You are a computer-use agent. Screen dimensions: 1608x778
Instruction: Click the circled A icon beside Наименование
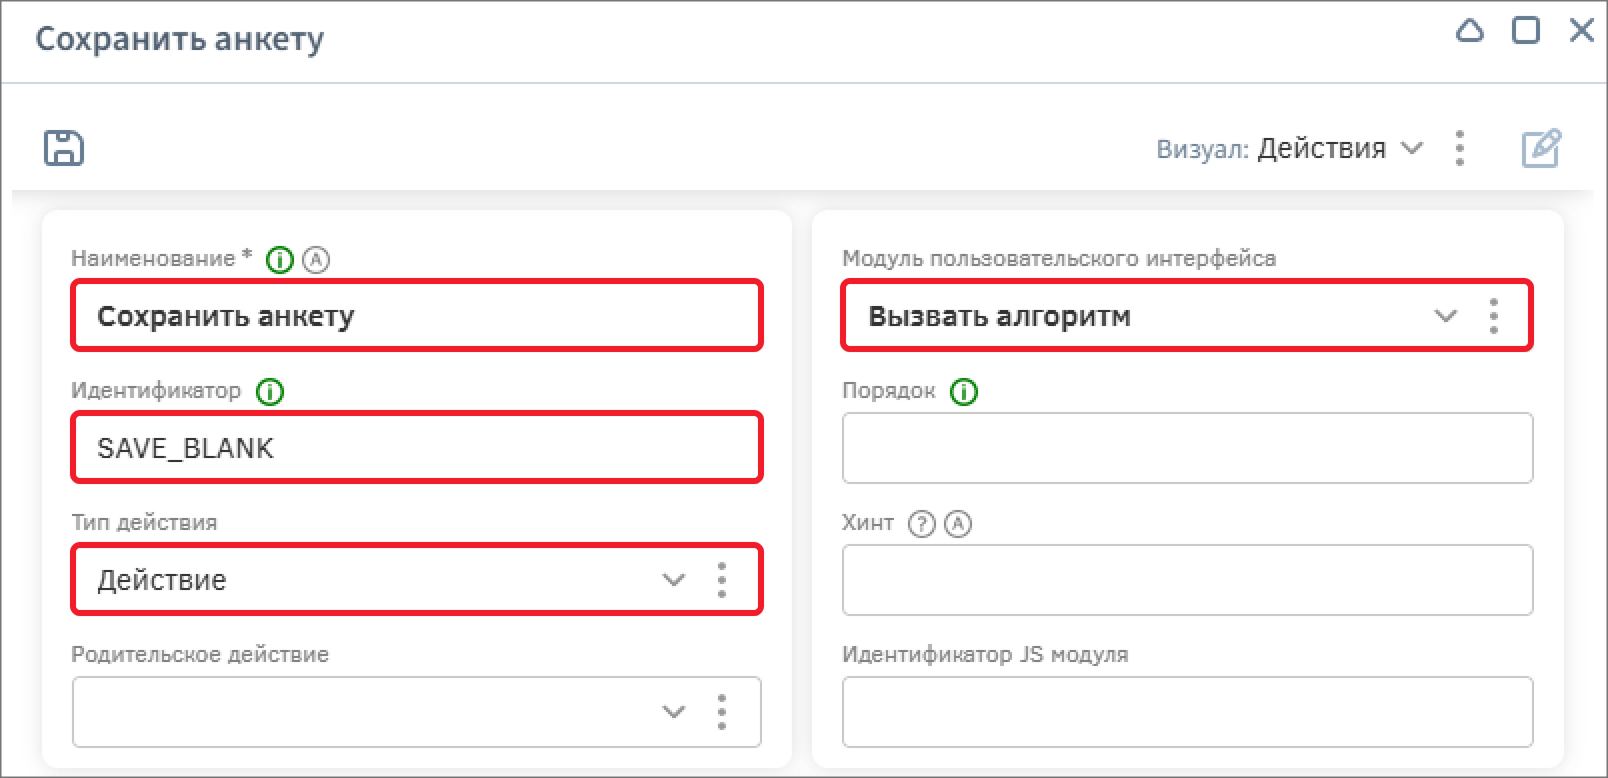click(x=316, y=260)
